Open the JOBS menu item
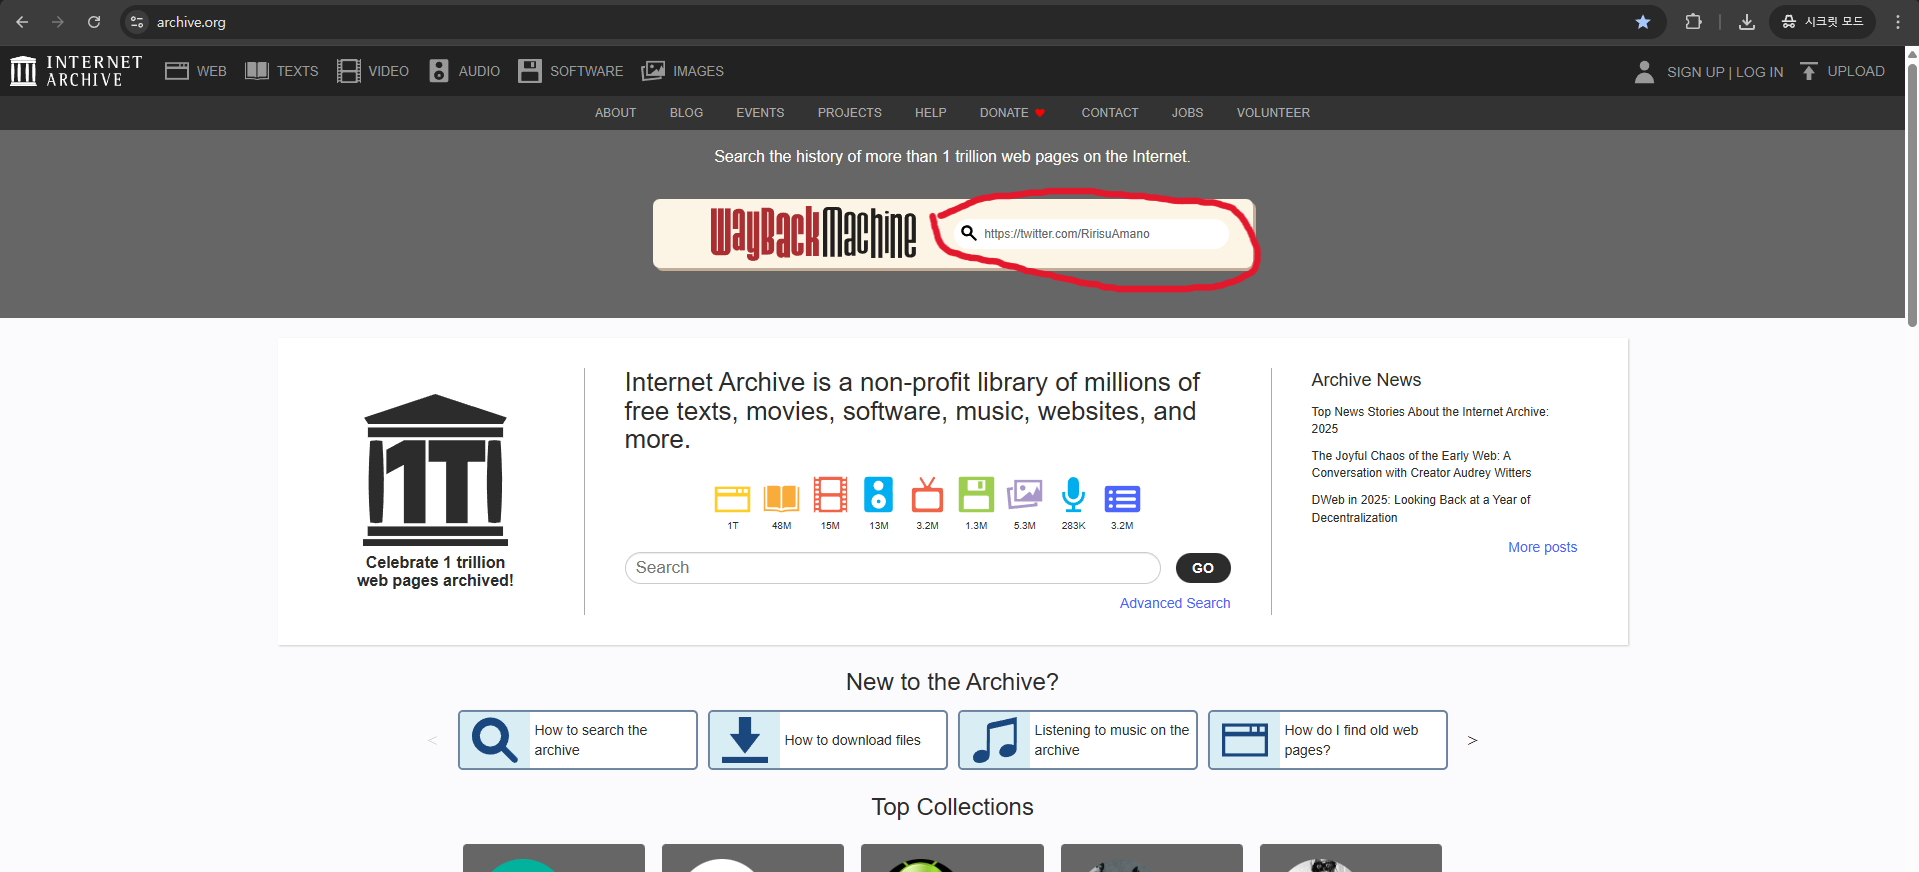 [1187, 113]
